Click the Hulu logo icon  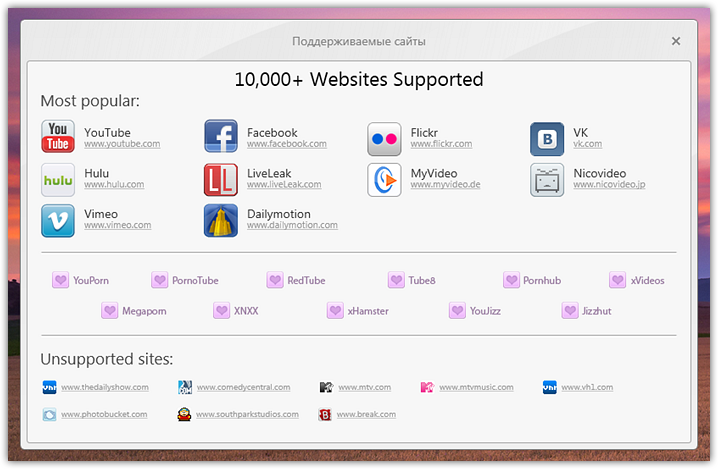tap(58, 180)
